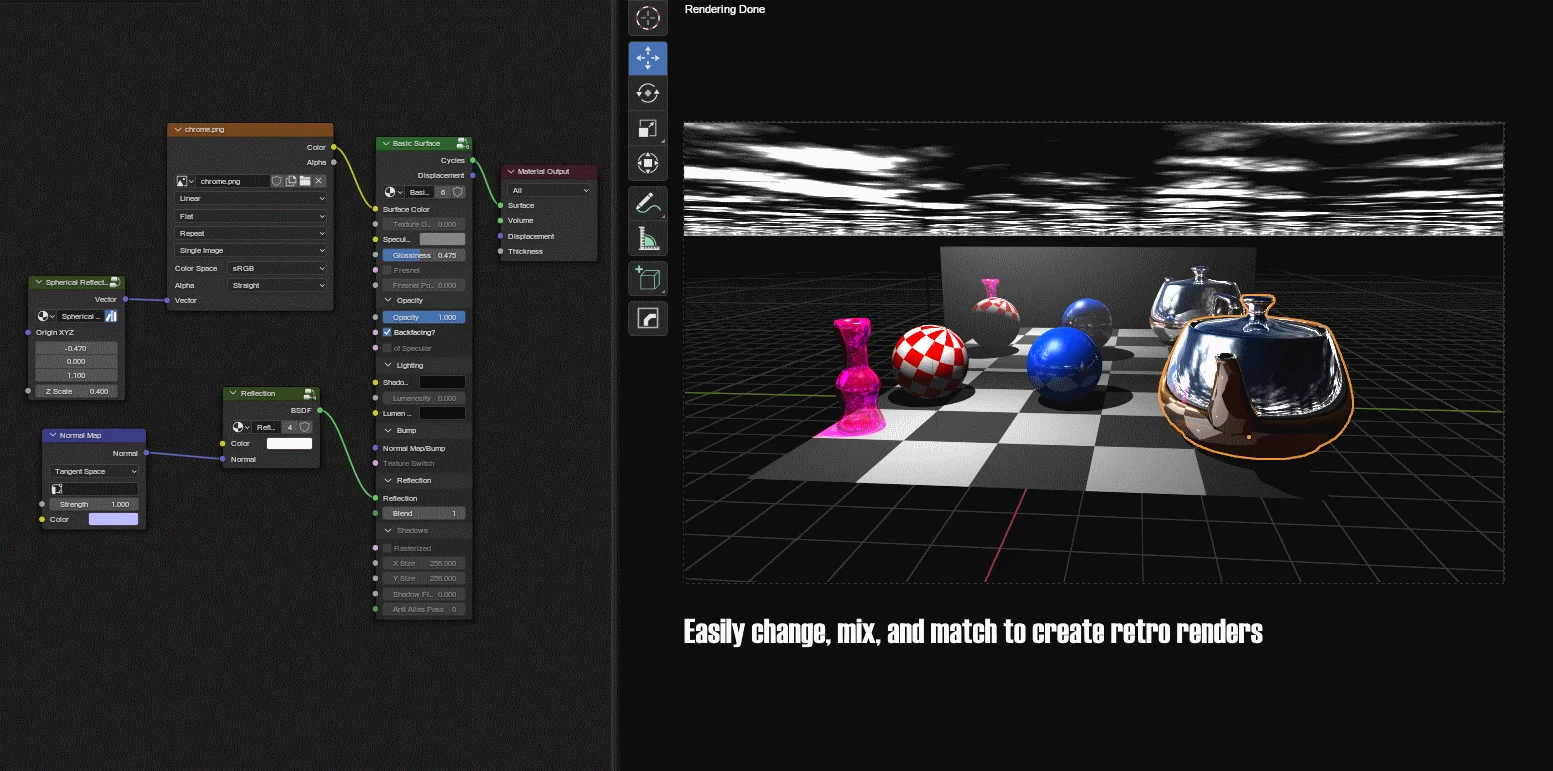
Task: Select the Rotate tool
Action: point(648,93)
